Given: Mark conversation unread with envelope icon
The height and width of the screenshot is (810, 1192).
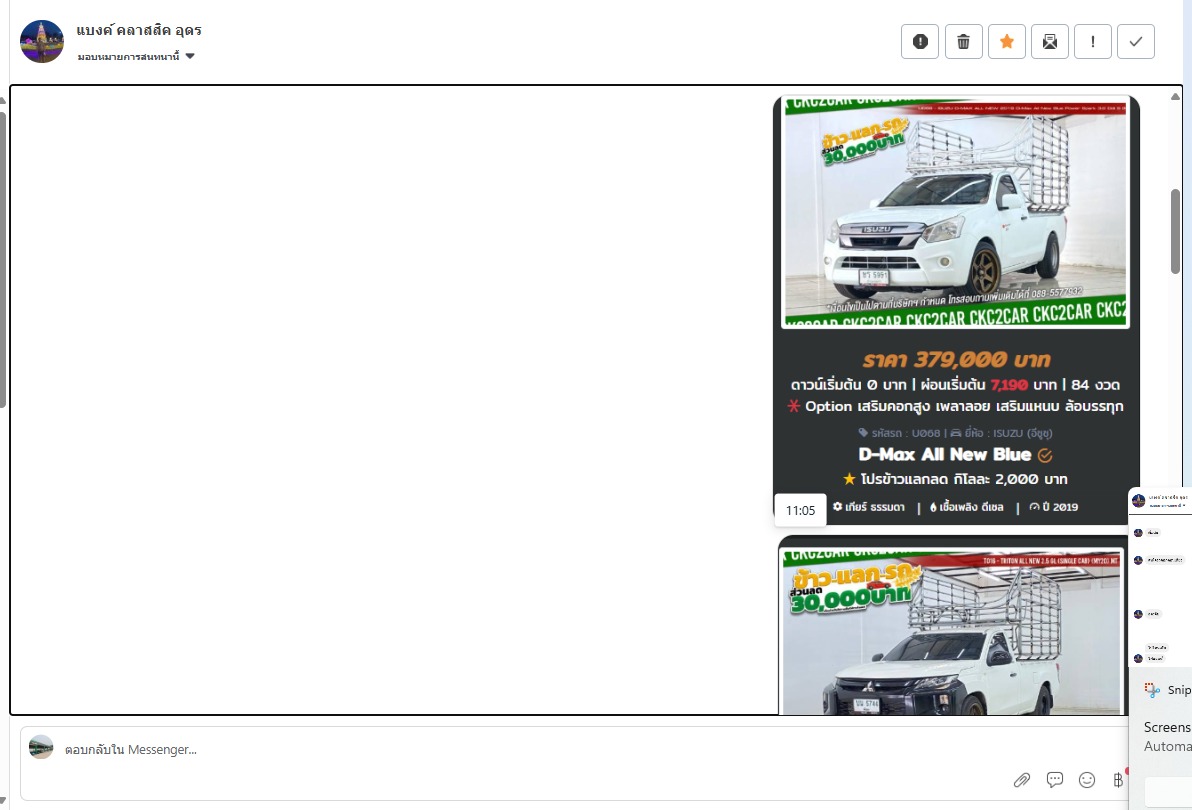Looking at the screenshot, I should click(x=1050, y=41).
